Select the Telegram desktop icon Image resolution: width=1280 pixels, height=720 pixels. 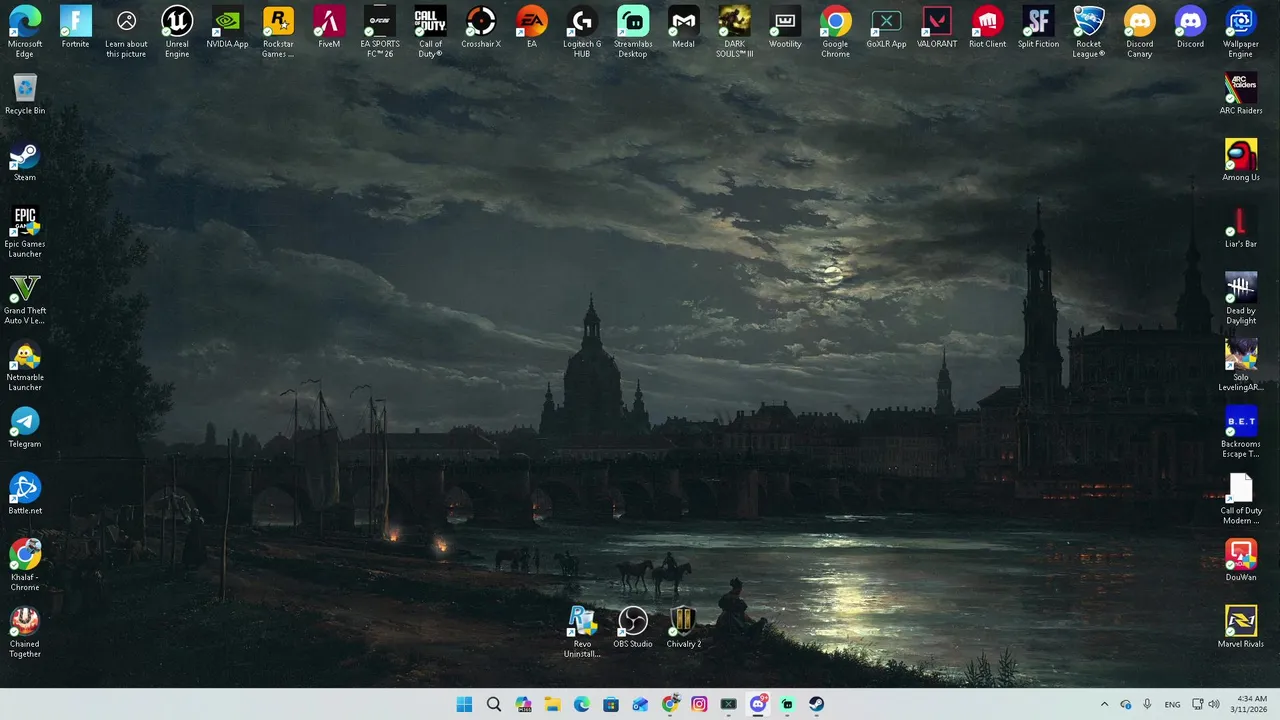click(x=25, y=428)
